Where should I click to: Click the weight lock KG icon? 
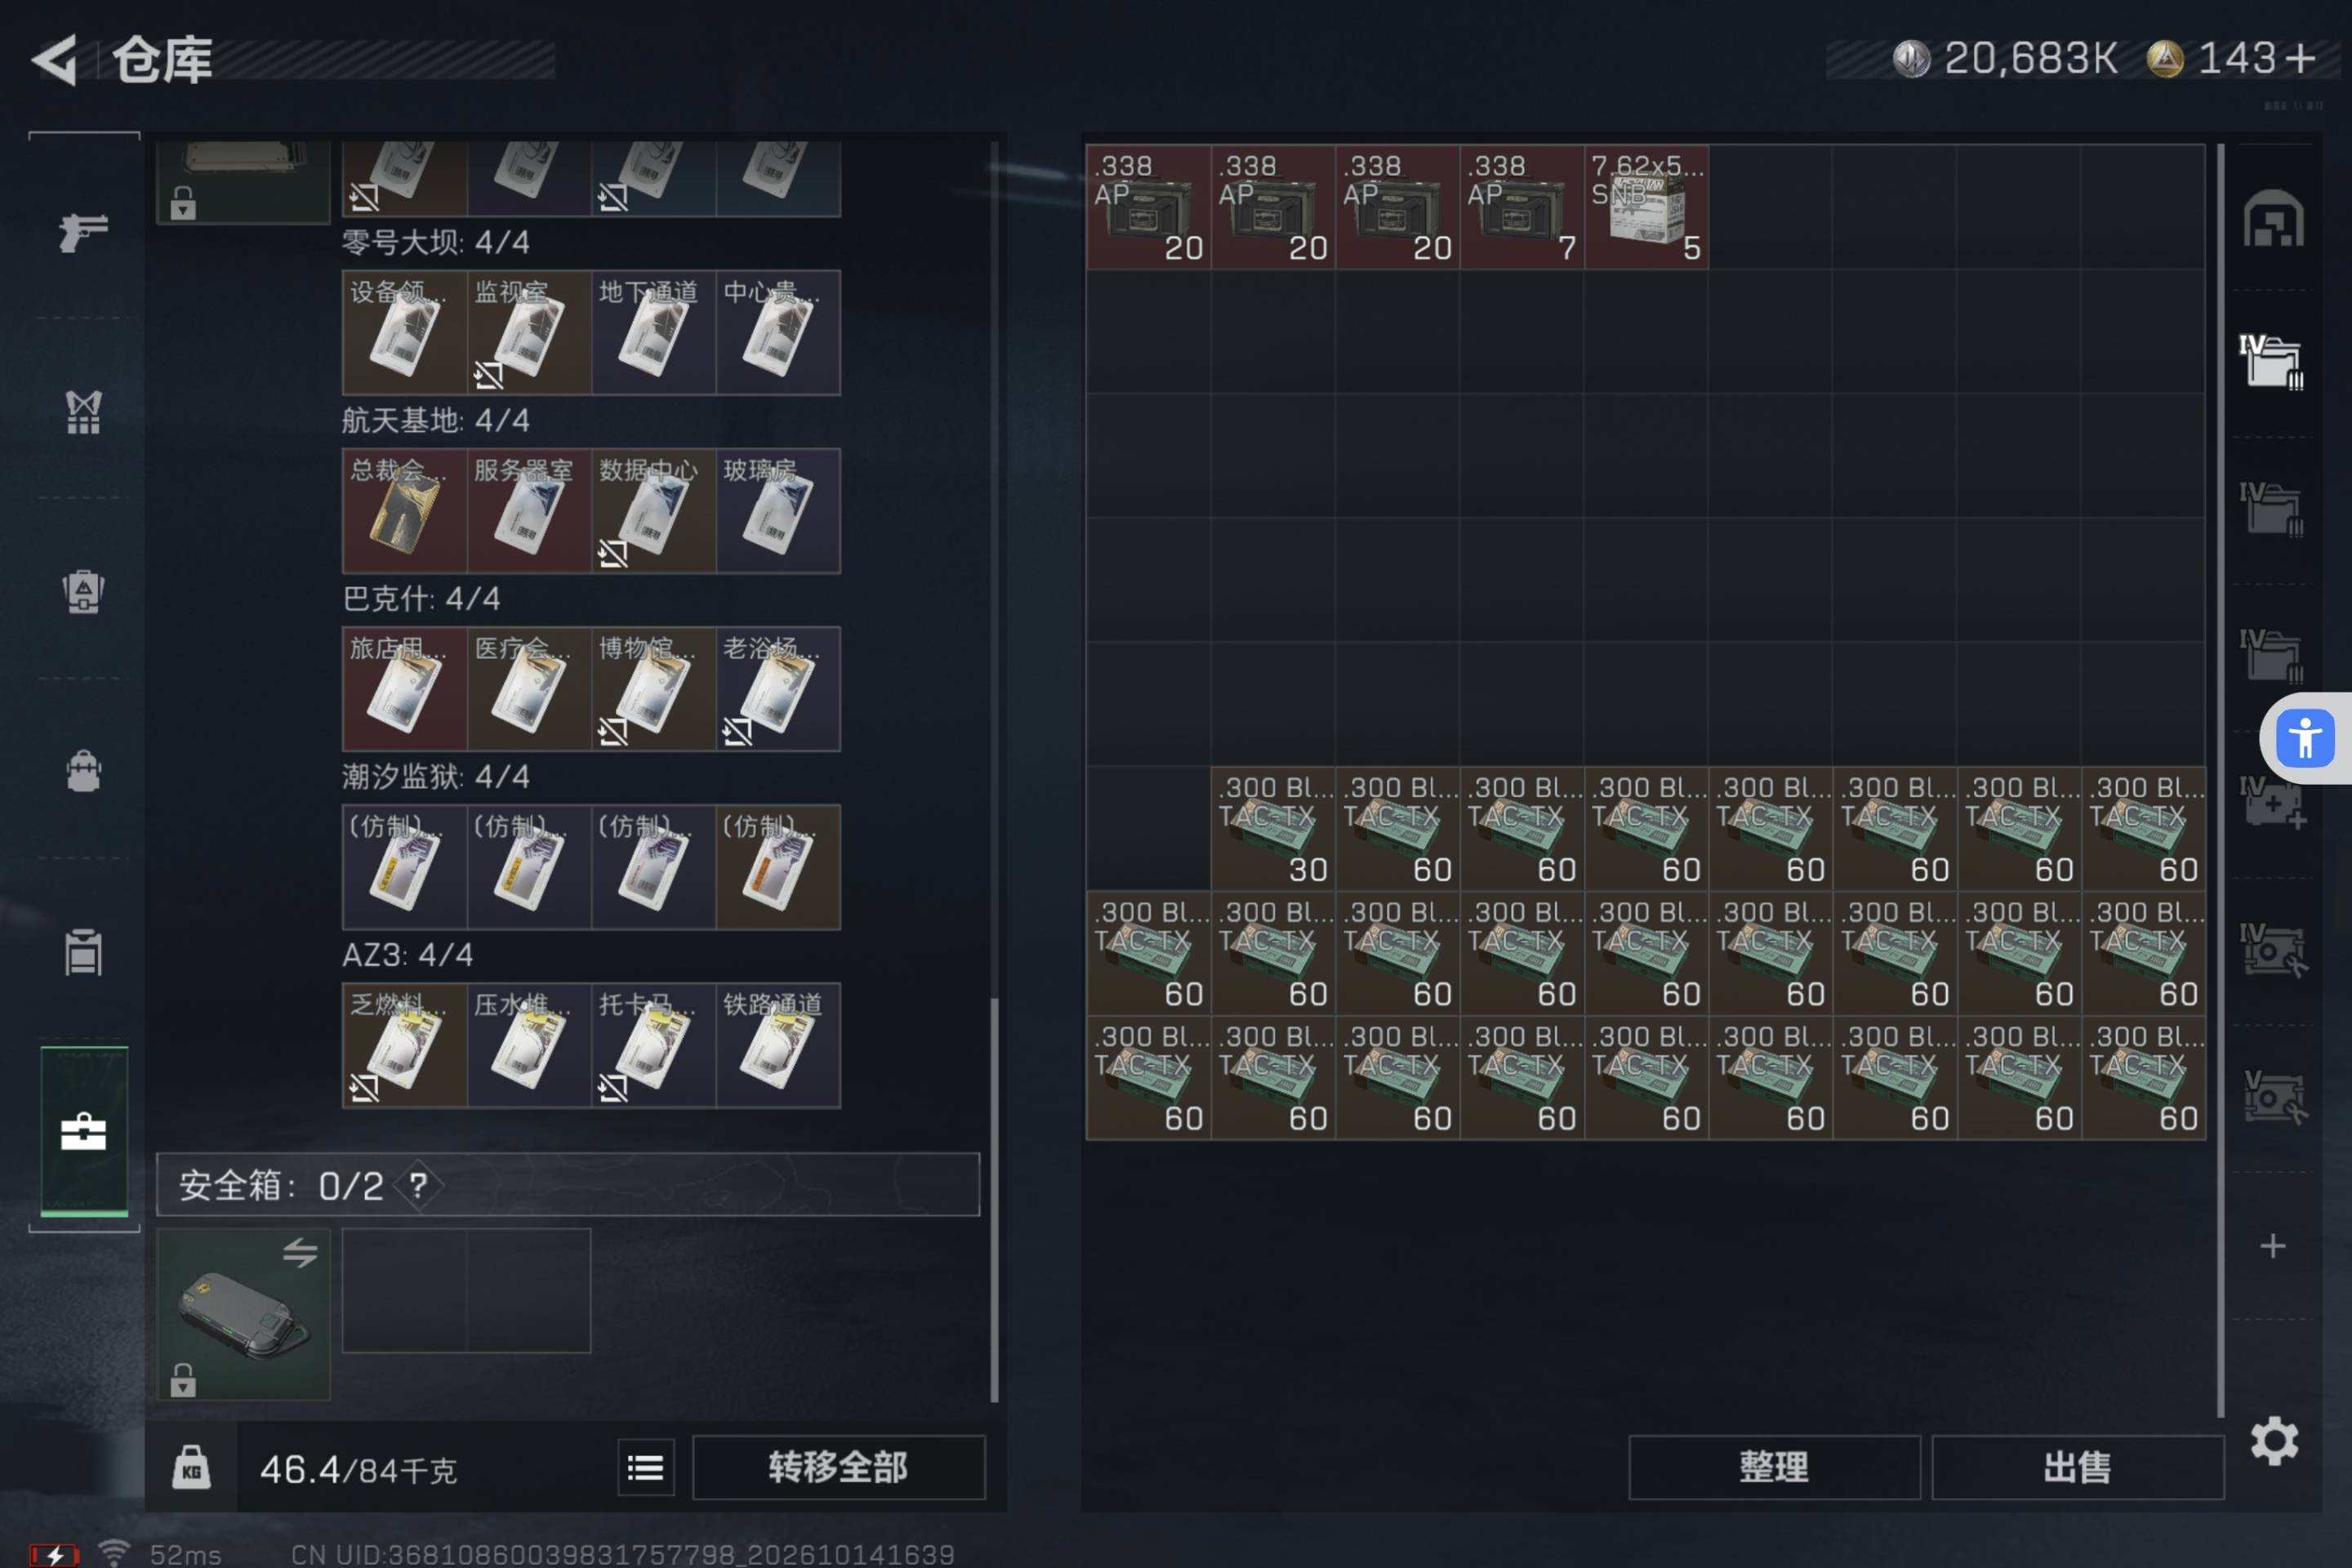pos(191,1467)
